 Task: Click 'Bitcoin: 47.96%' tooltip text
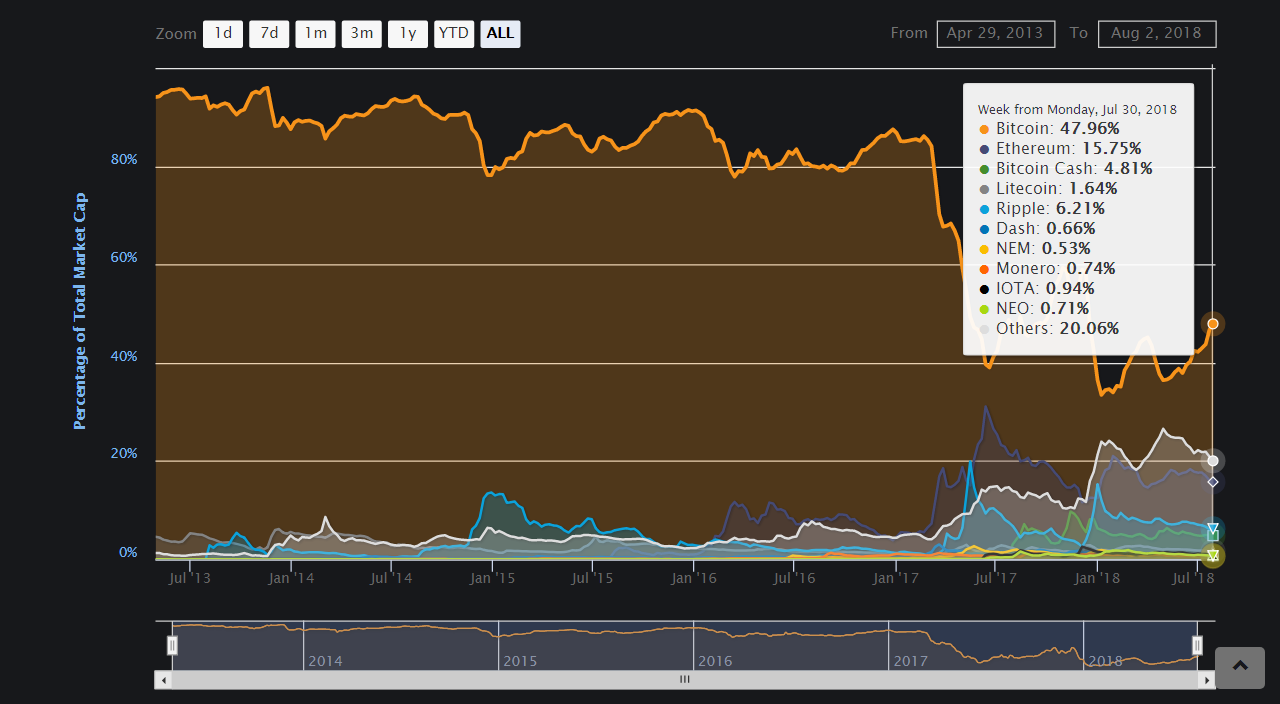coord(1058,129)
